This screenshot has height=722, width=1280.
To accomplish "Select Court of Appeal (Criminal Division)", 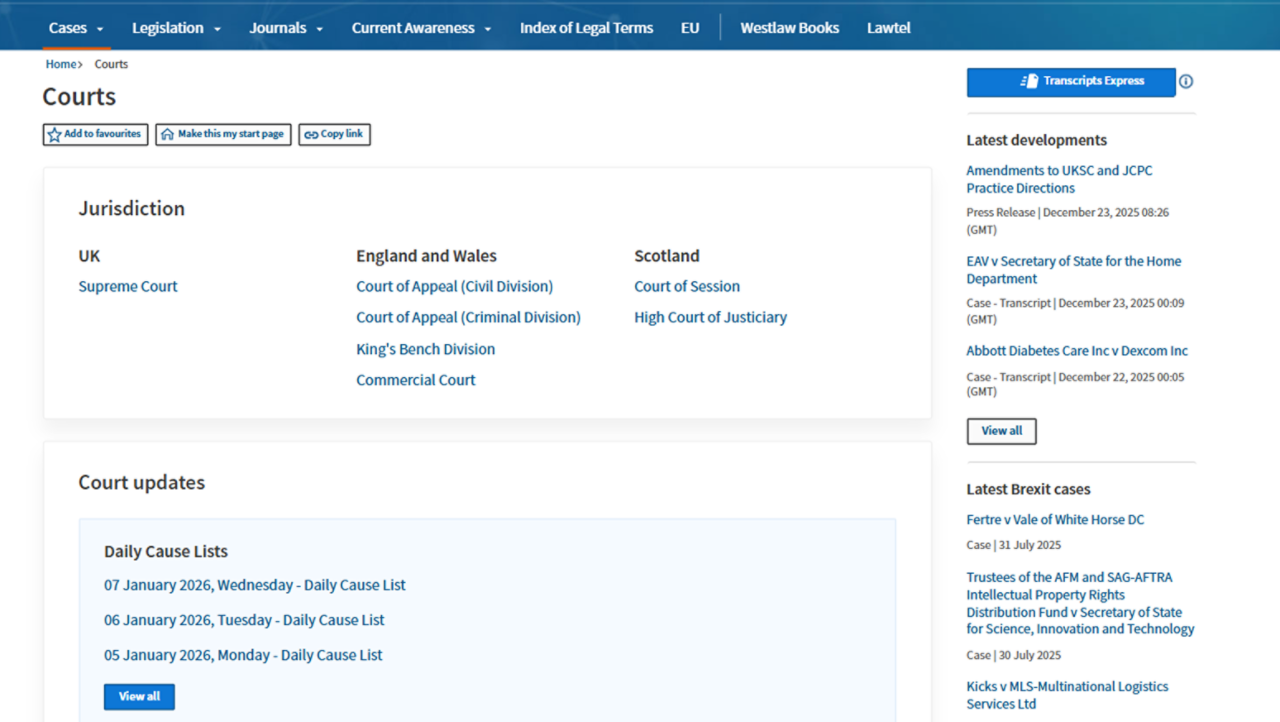I will click(468, 317).
